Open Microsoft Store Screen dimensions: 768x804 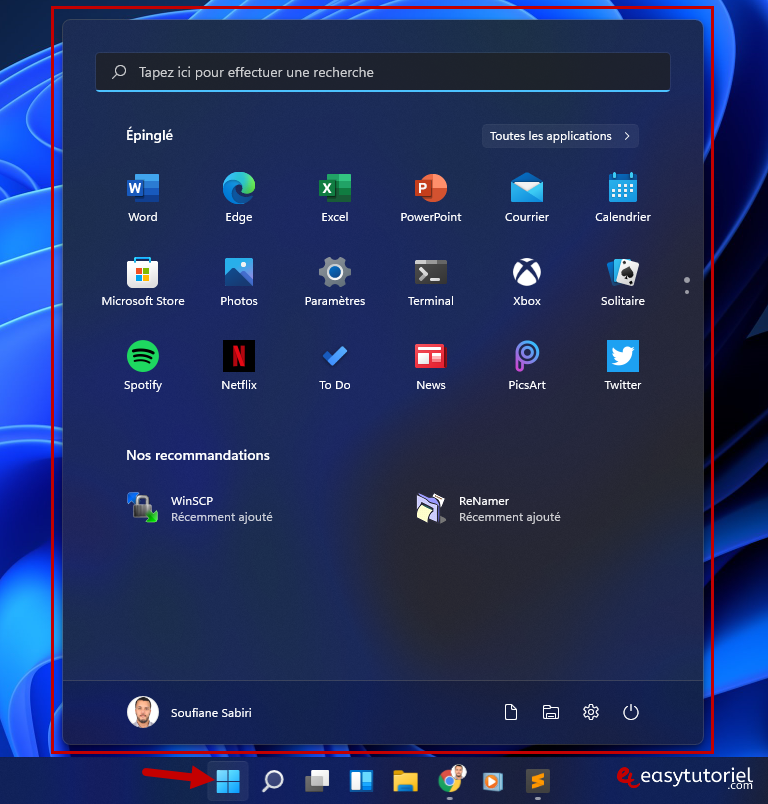143,282
